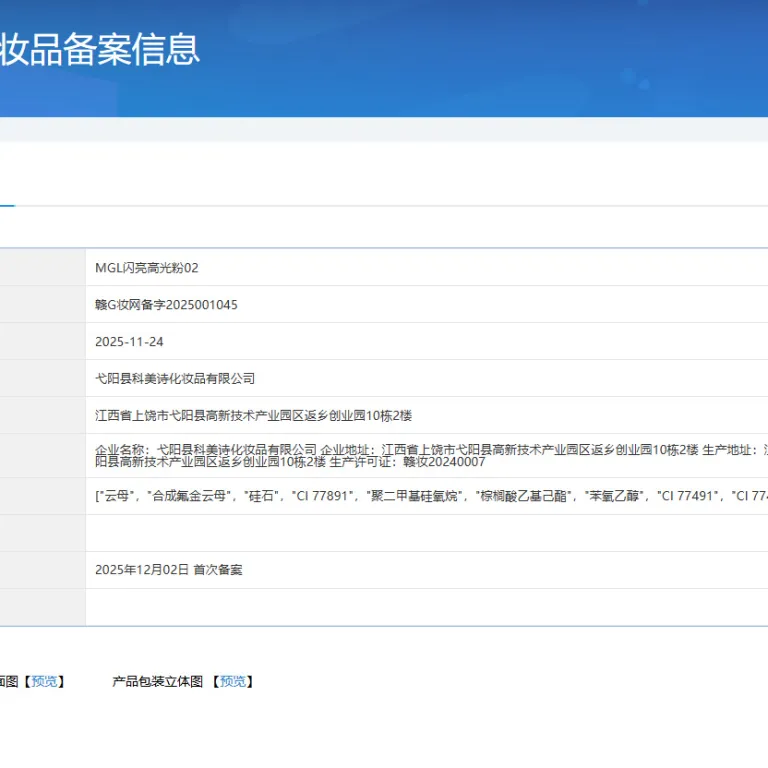
Task: Open the 预览 link beside 产品包装立体图
Action: [x=232, y=681]
